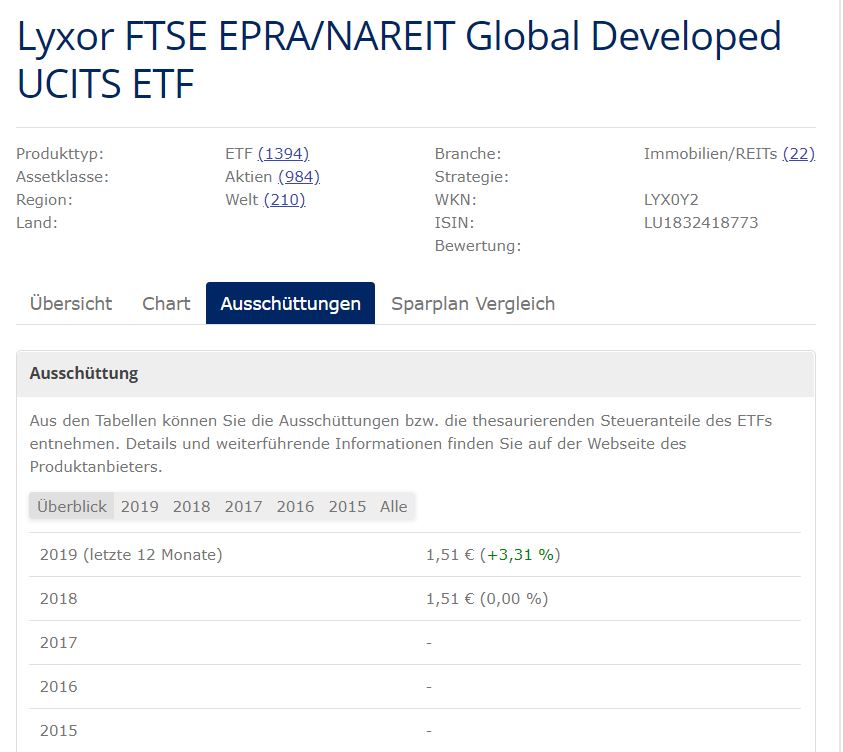Click the 2017 table row label
The width and height of the screenshot is (843, 752).
click(59, 643)
